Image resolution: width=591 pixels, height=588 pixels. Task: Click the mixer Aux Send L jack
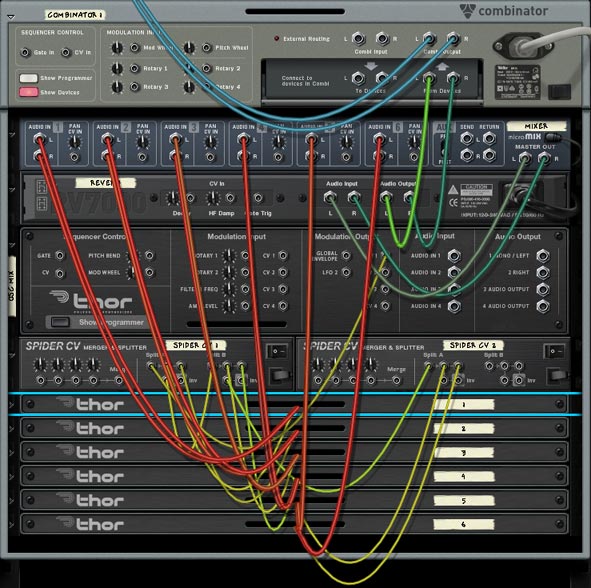tap(467, 139)
